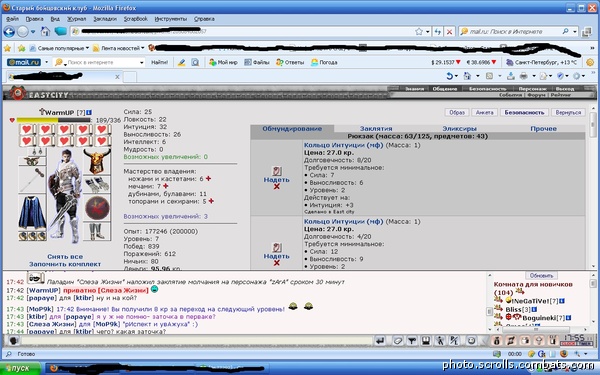Open the Файл menu
Viewport: 600px width, 375px height.
[12, 19]
